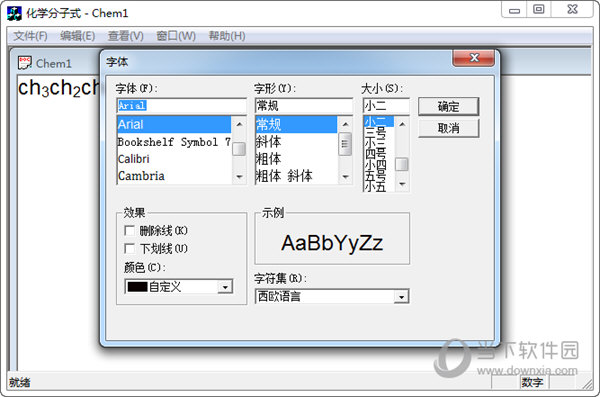Click the 数字 status bar indicator
This screenshot has height=397, width=600.
[532, 382]
